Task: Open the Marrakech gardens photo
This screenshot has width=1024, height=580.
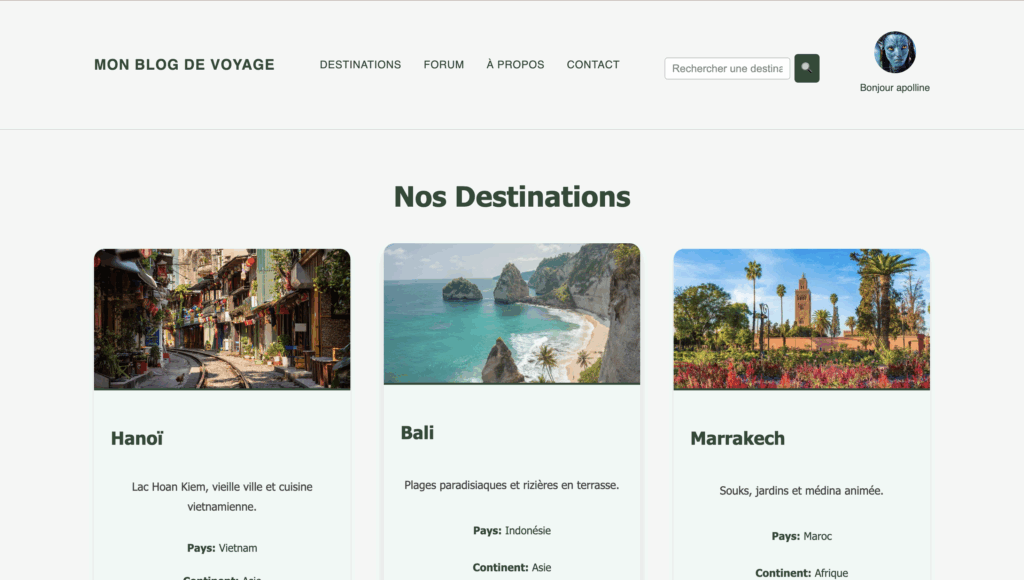Action: [x=802, y=319]
